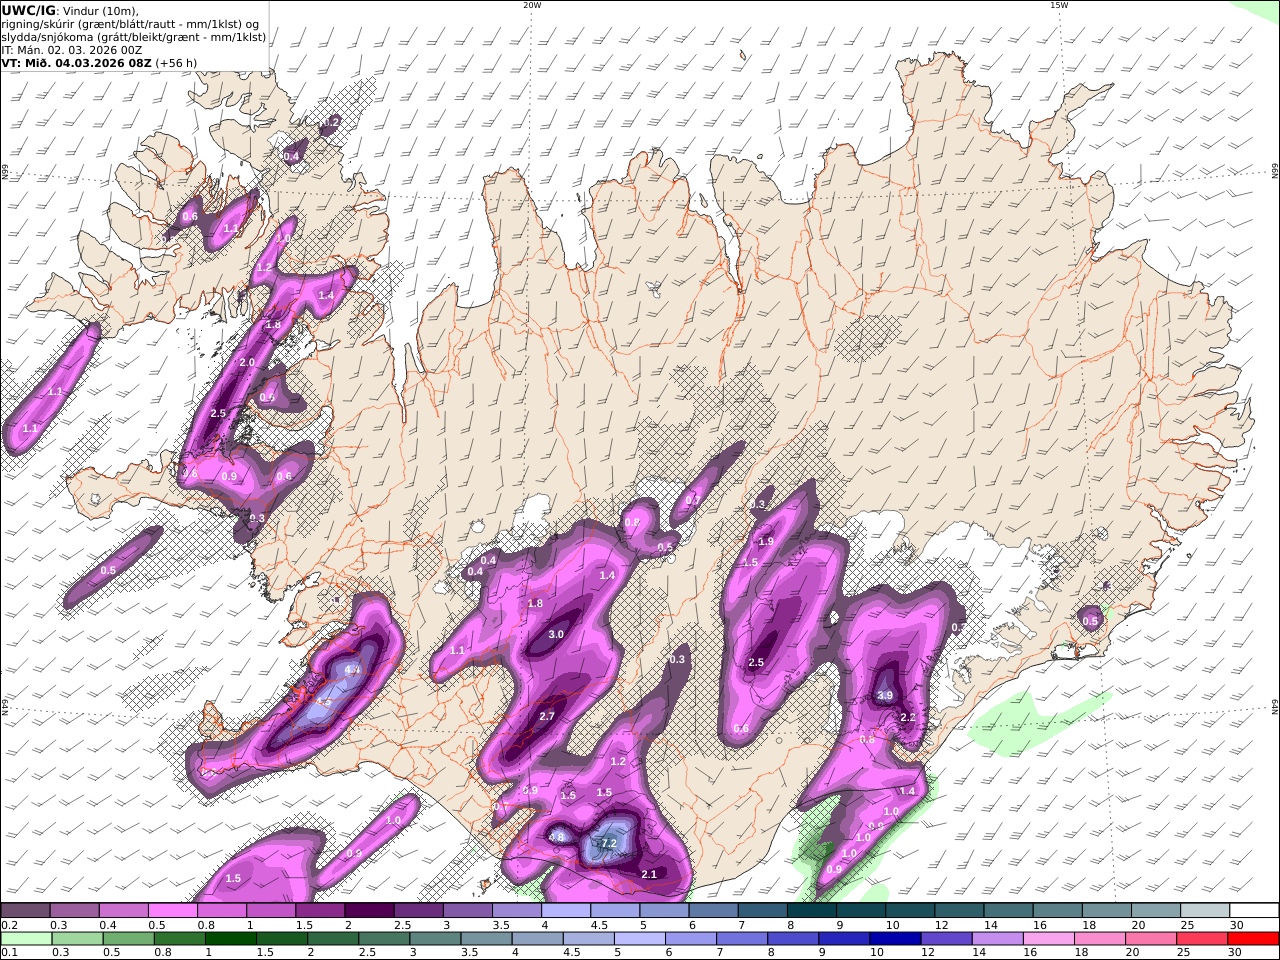Click snow legend swatch between 8 and 9
The width and height of the screenshot is (1280, 960).
[811, 910]
